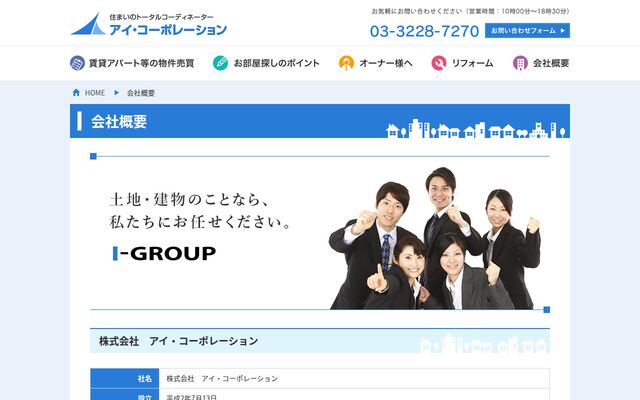Click the company name value in the 社名 row
Screen dimensions: 640x400
[x=222, y=379]
